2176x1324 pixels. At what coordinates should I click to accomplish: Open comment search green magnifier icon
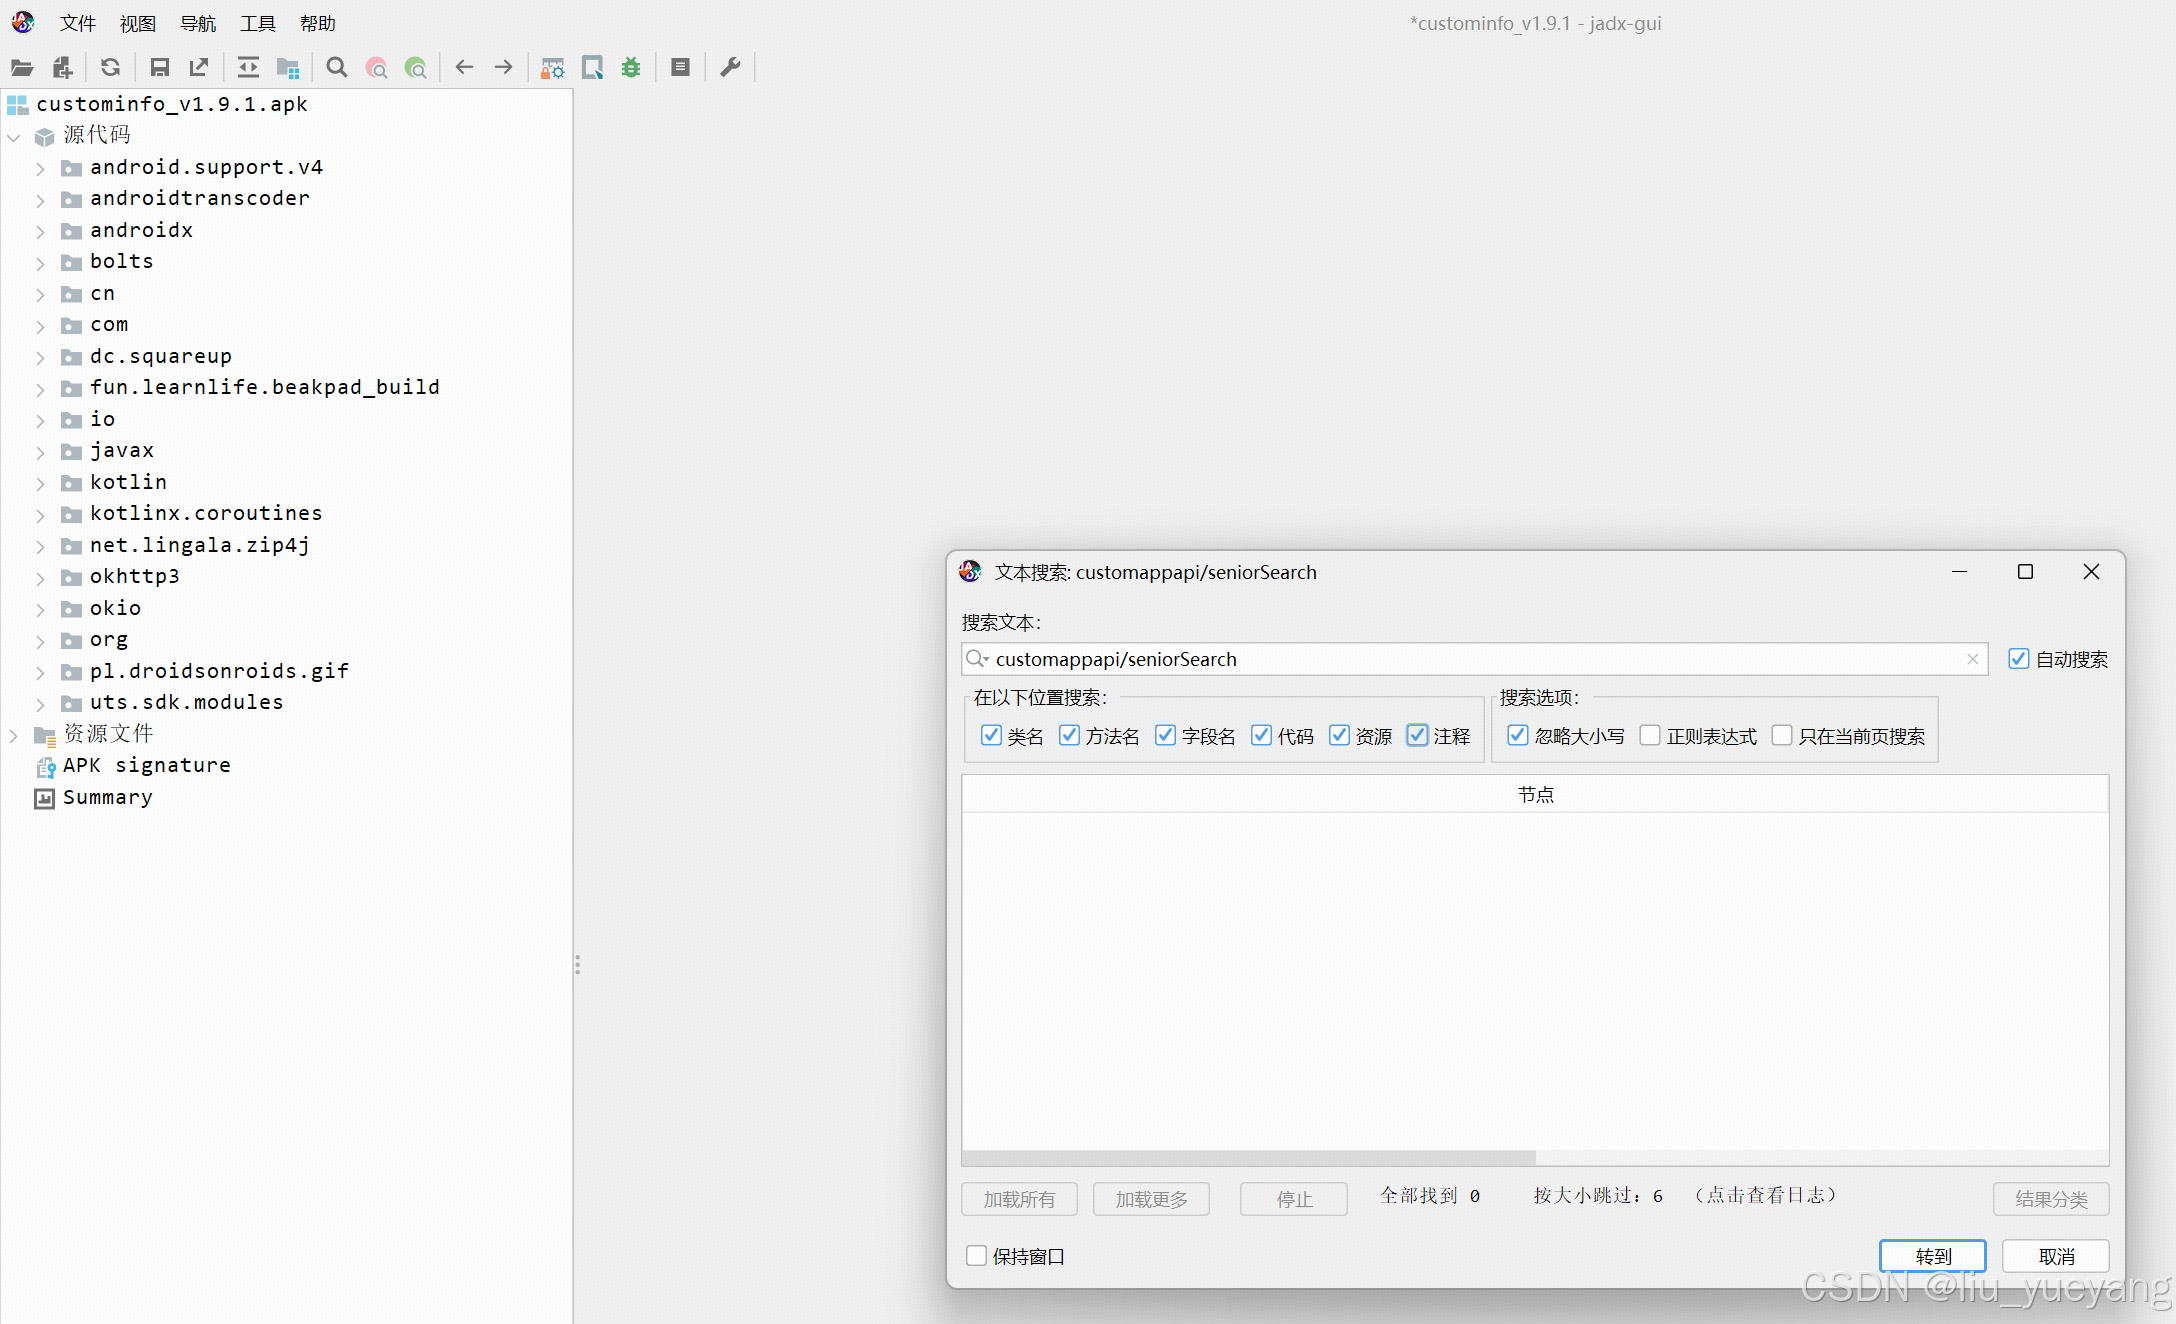pos(416,68)
